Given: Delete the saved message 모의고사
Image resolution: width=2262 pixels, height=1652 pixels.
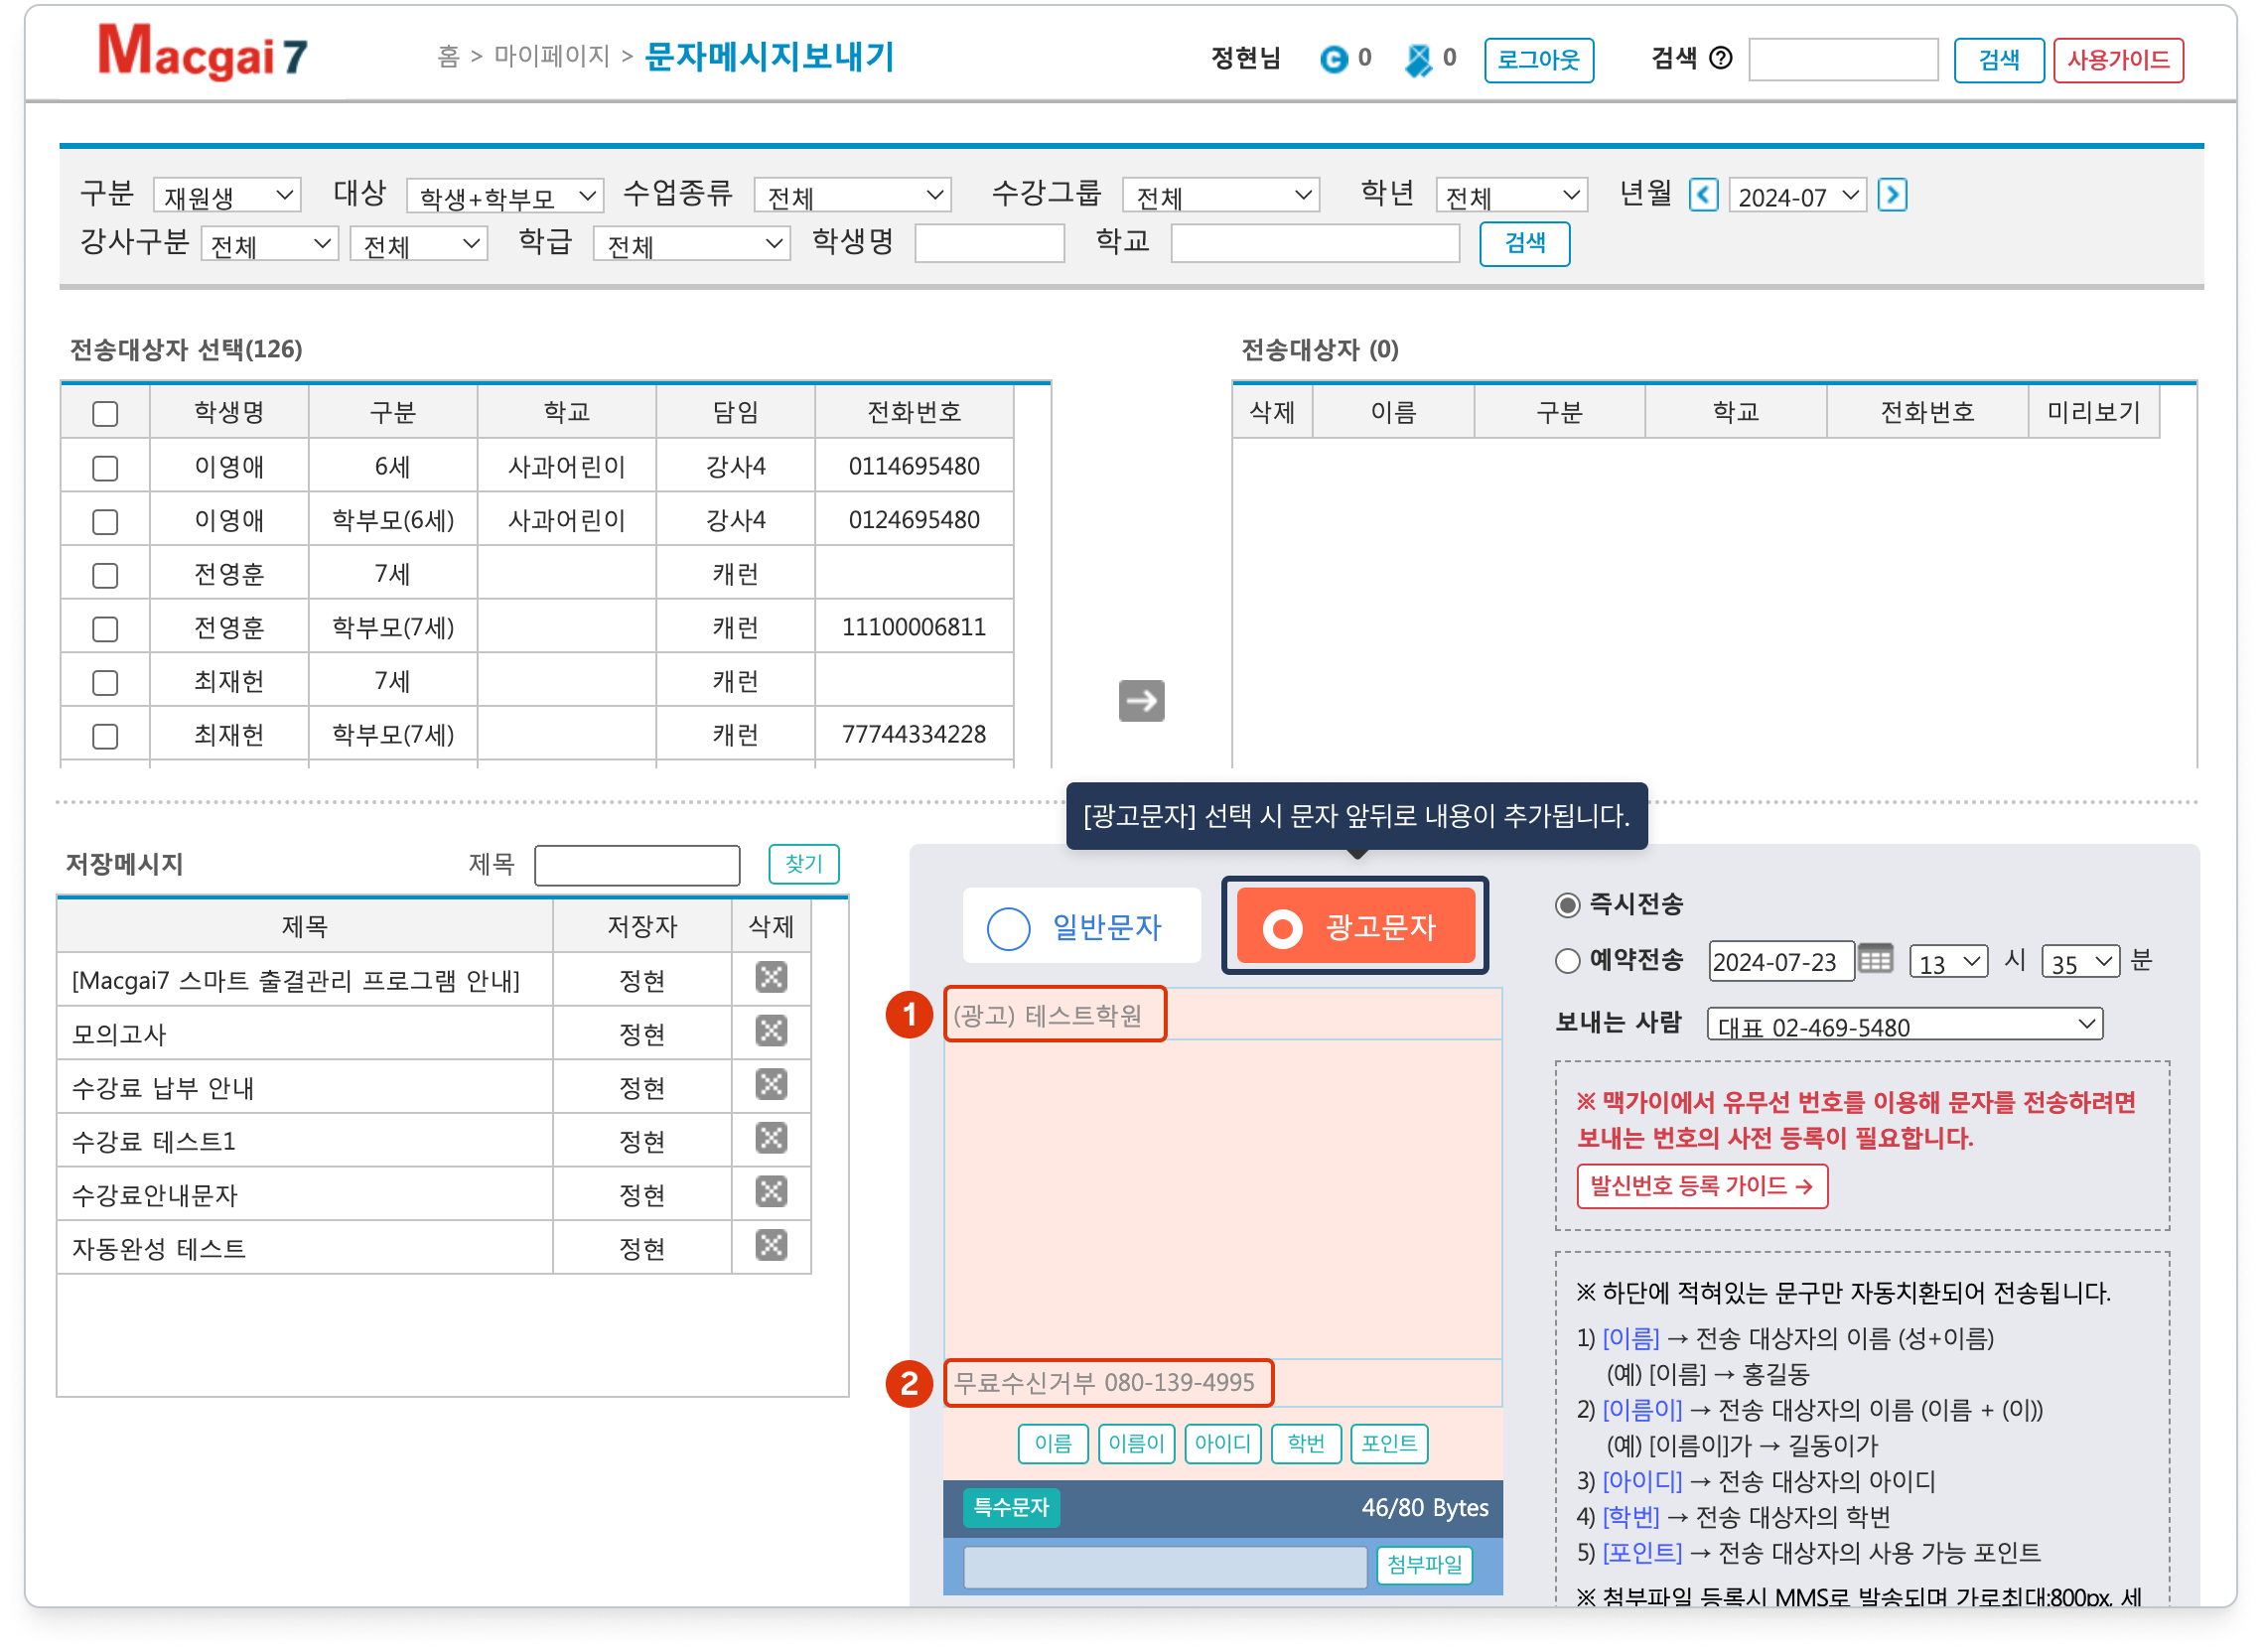Looking at the screenshot, I should [771, 1031].
